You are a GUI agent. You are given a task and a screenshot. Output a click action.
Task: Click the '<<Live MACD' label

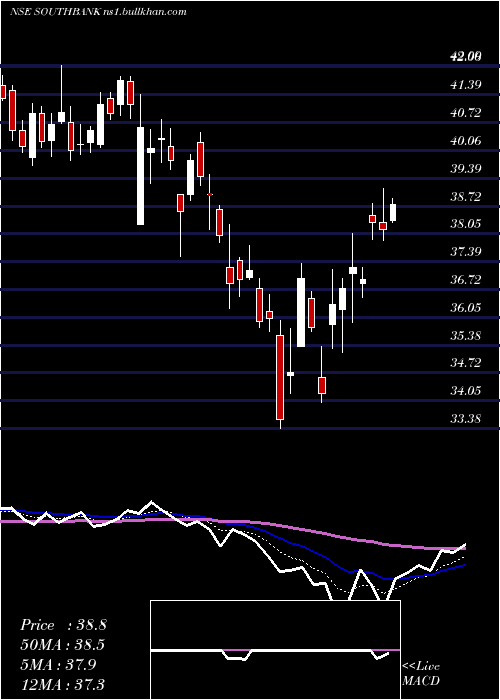click(x=421, y=673)
